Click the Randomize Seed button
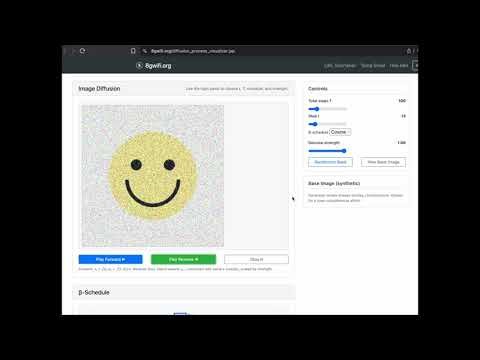This screenshot has width=480, height=360. (330, 162)
